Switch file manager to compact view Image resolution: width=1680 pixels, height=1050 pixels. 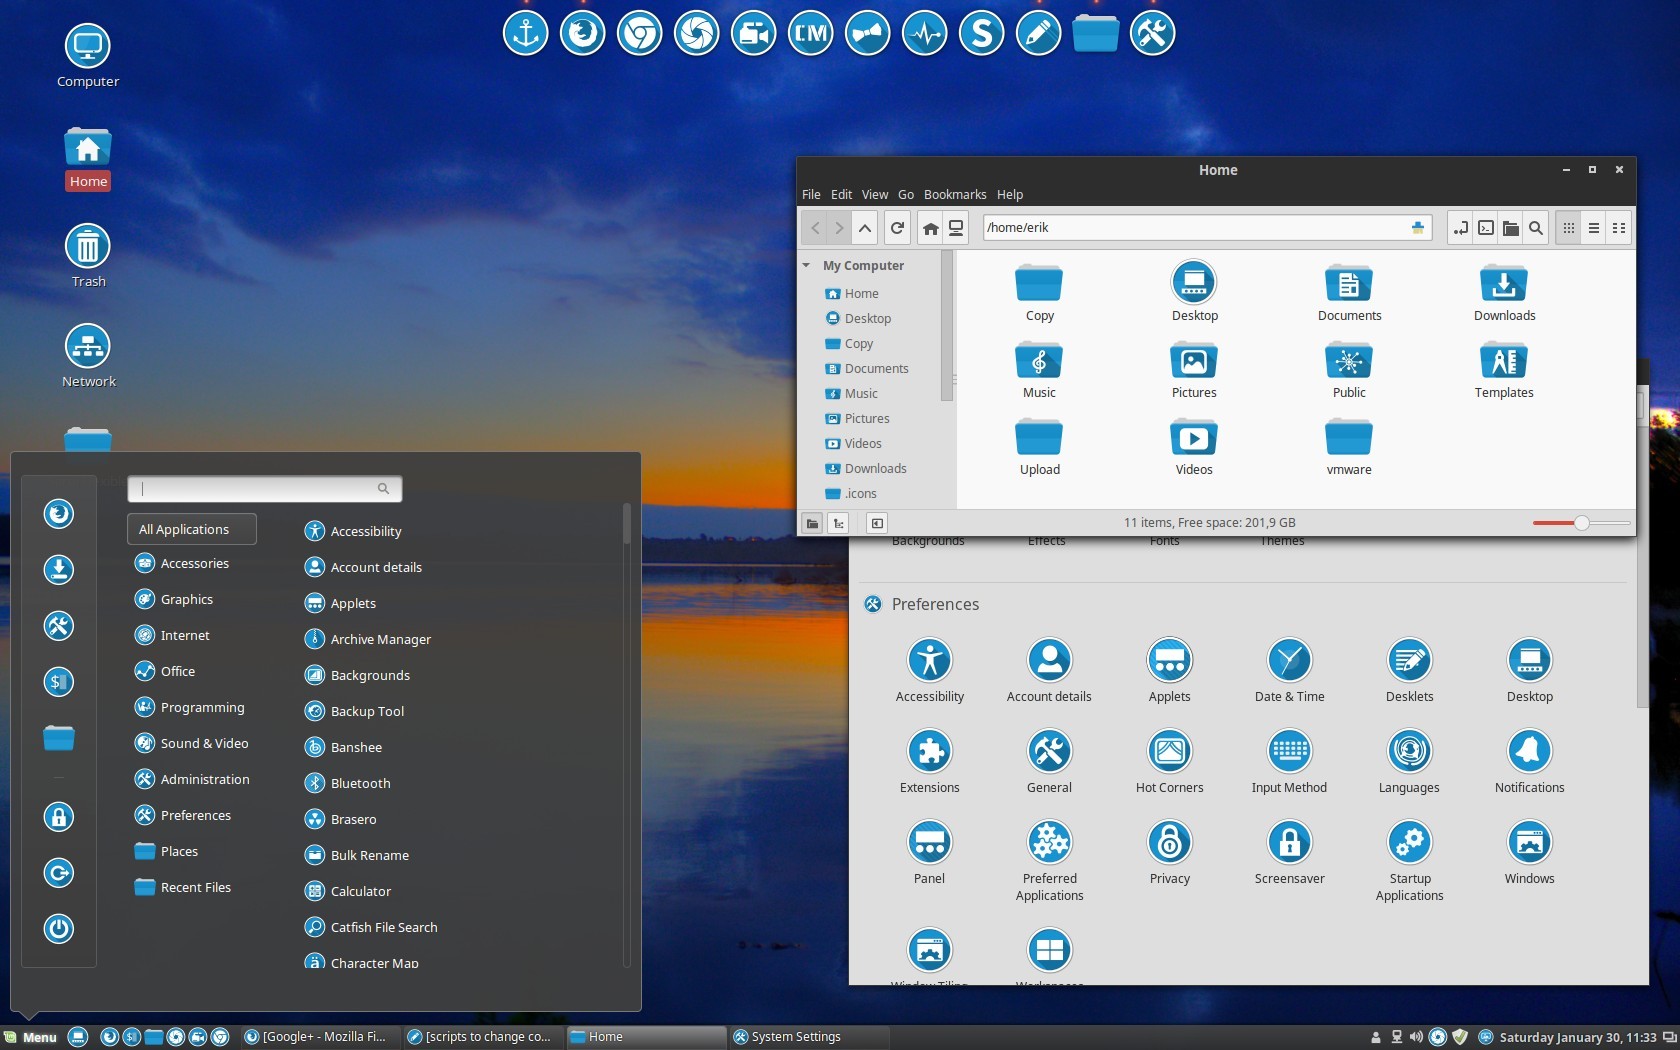[x=1619, y=228]
